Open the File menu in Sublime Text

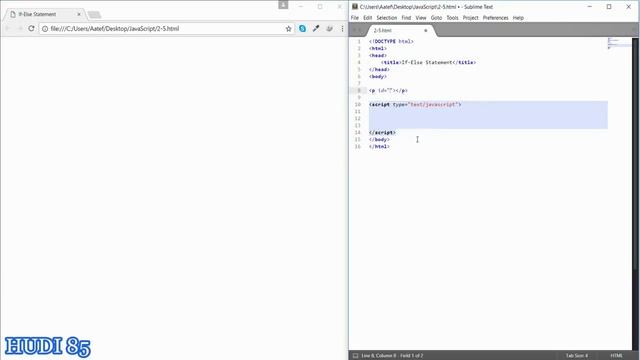[355, 18]
